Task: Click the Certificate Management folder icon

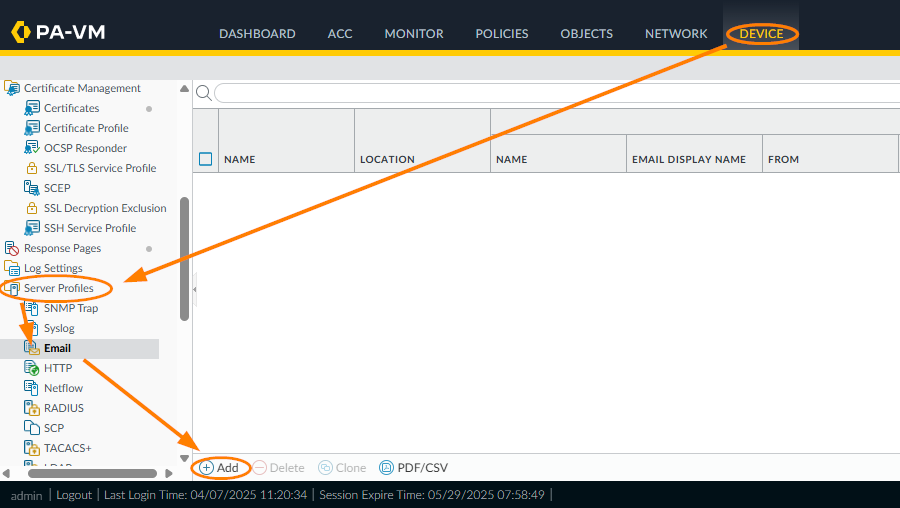Action: [x=11, y=88]
